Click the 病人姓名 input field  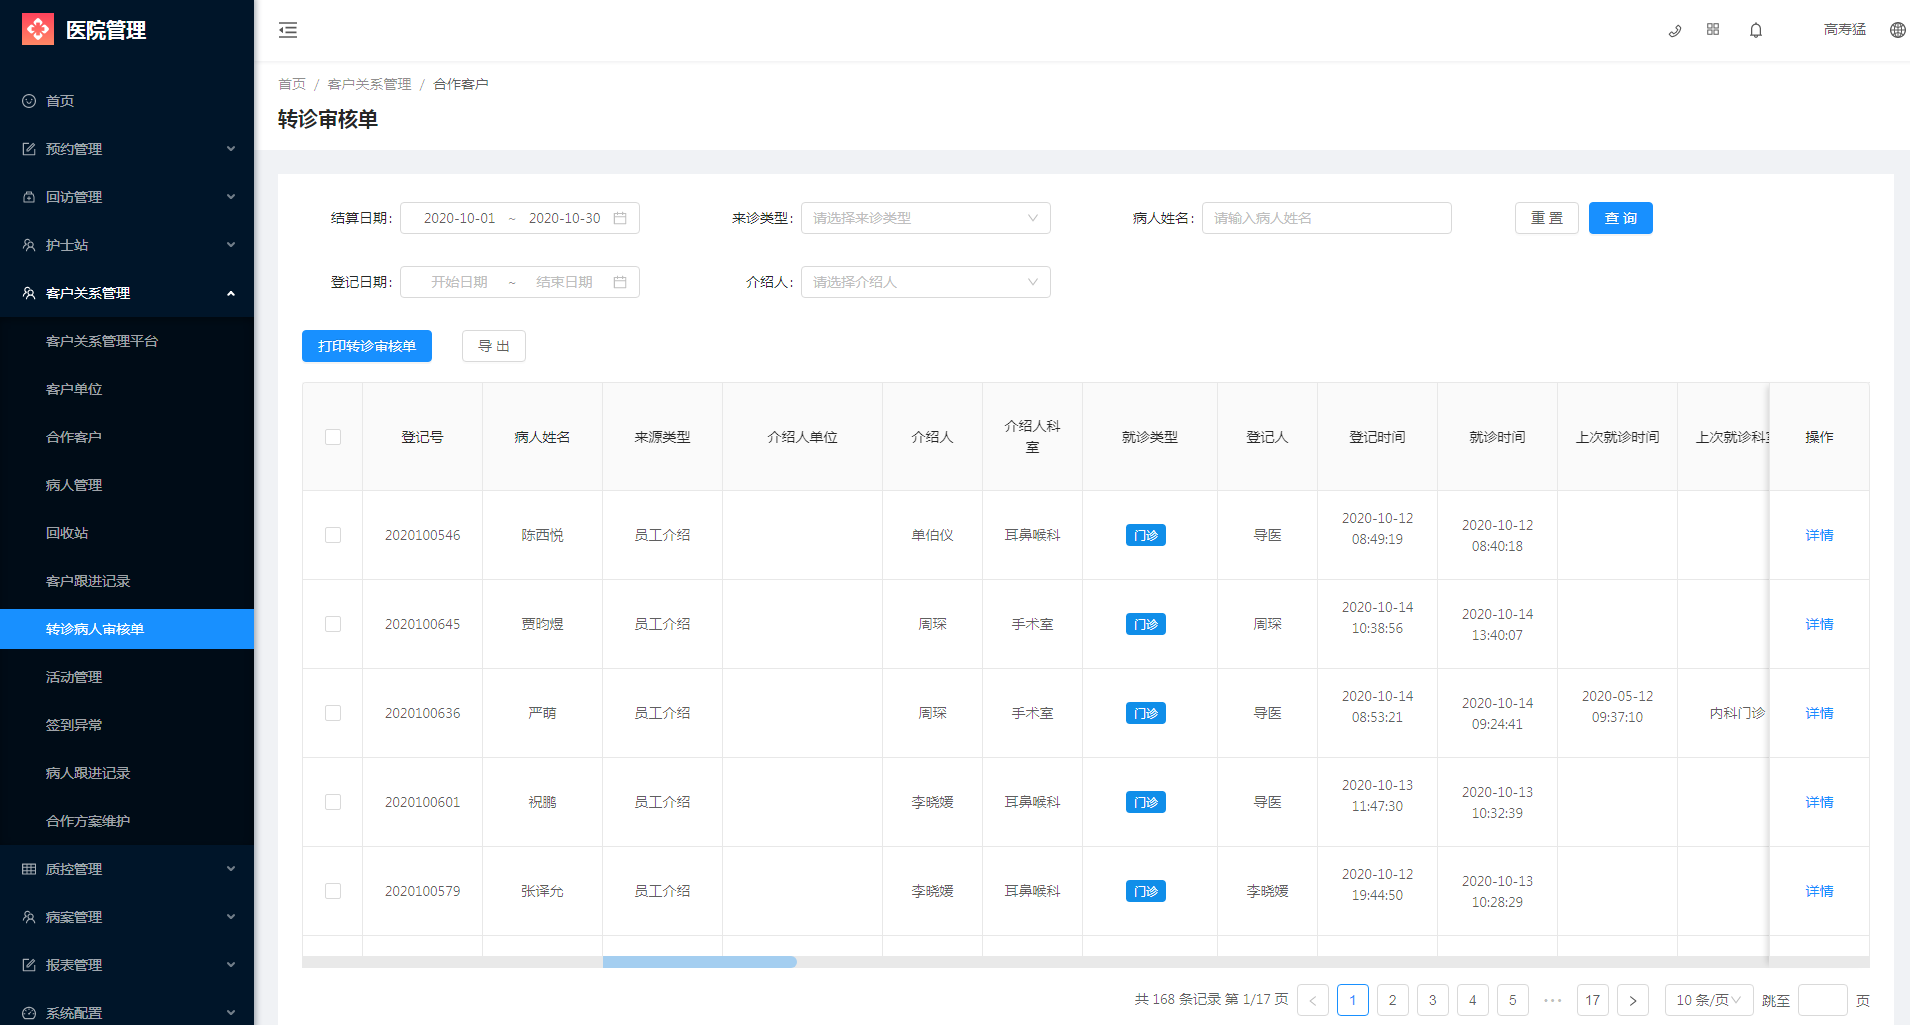(x=1327, y=218)
